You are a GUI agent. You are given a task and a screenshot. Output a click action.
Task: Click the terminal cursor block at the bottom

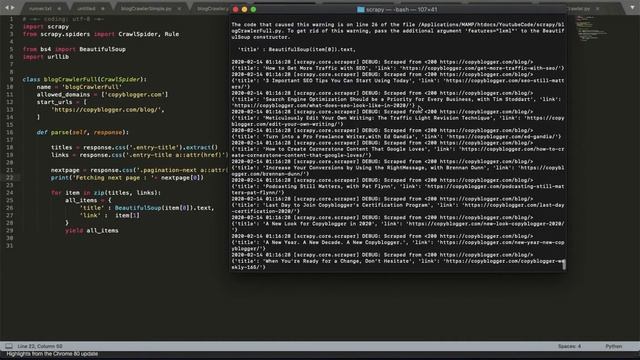point(564,265)
